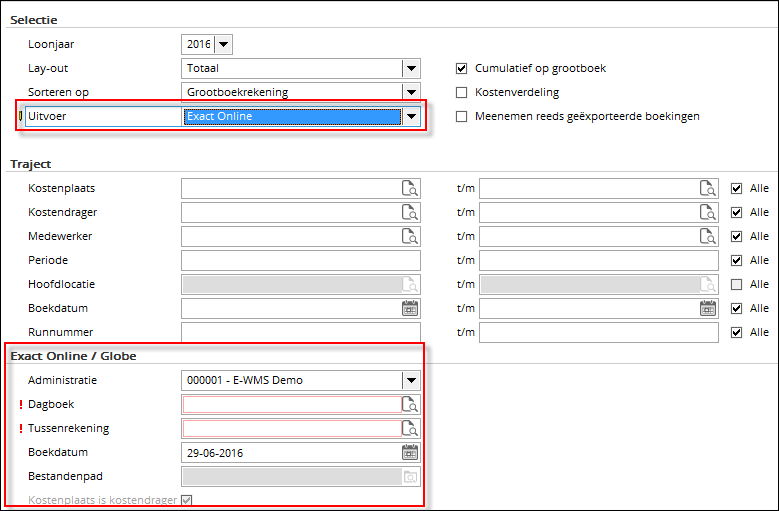779x511 pixels.
Task: Click the Runnummer t/m input field
Action: [x=599, y=332]
